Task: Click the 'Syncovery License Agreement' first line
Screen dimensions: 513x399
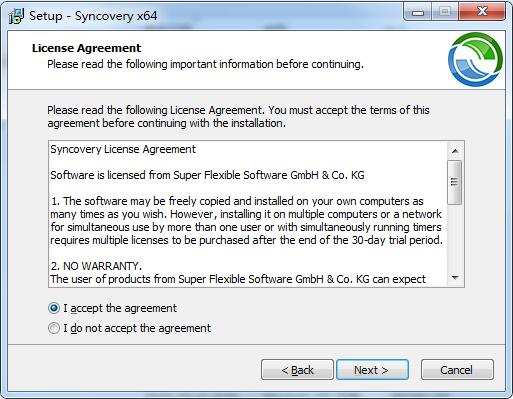Action: 123,149
